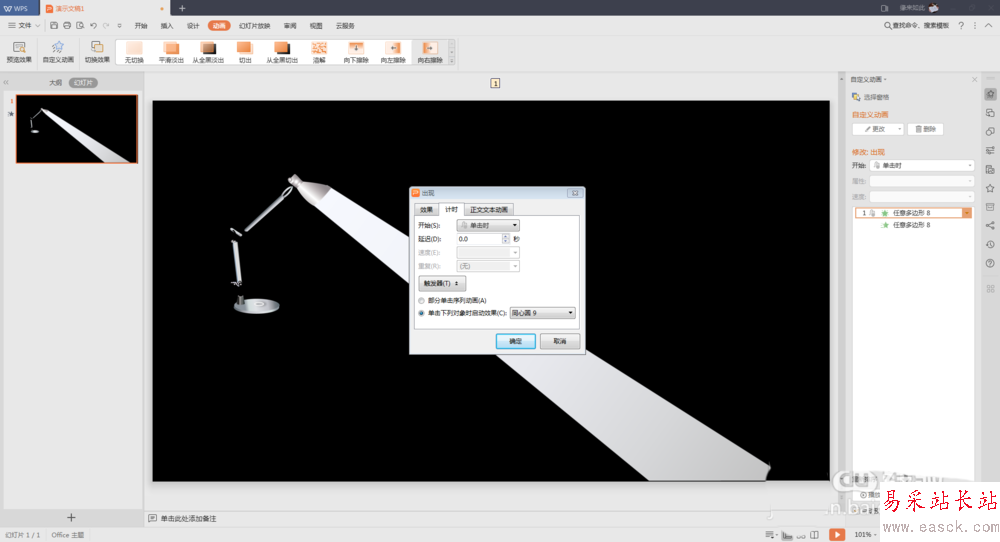Switch to the 计时 timing tab
This screenshot has width=1000, height=542.
(452, 209)
